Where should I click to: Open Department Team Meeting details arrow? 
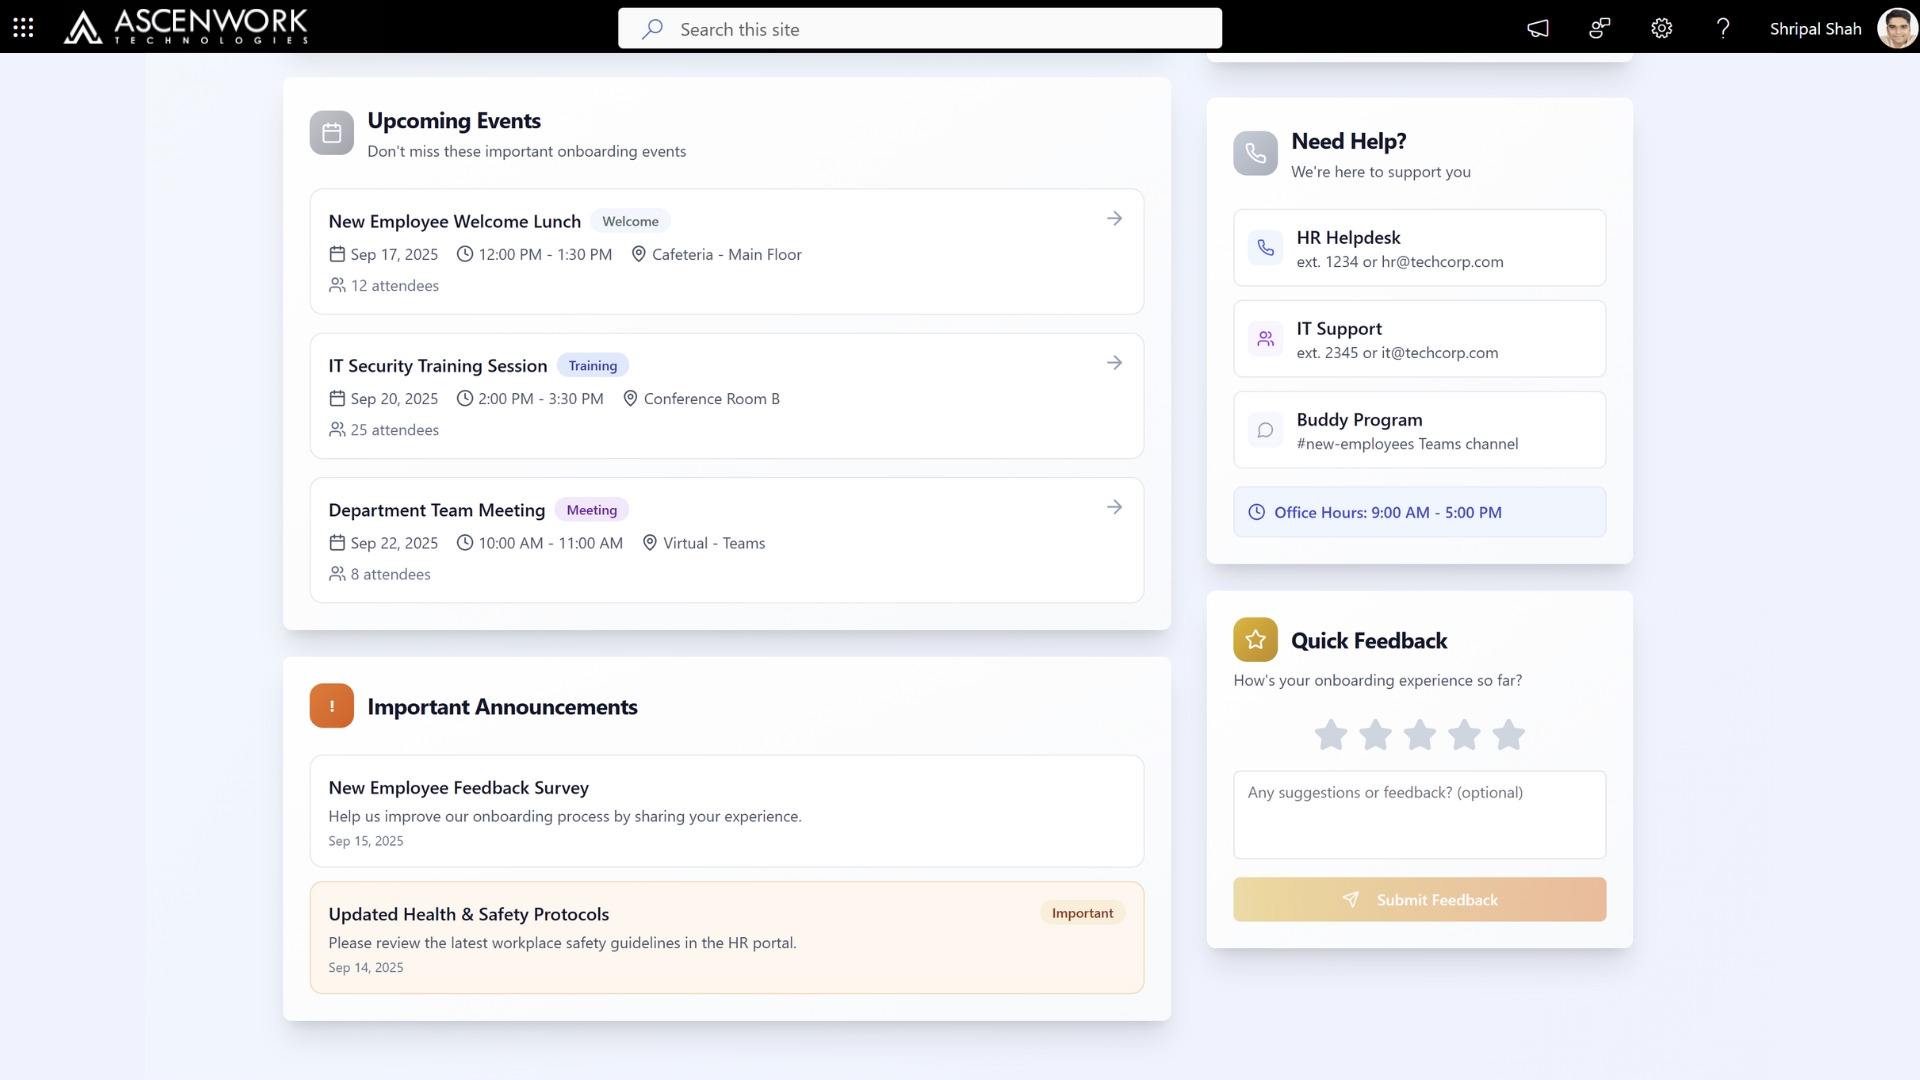pos(1114,508)
